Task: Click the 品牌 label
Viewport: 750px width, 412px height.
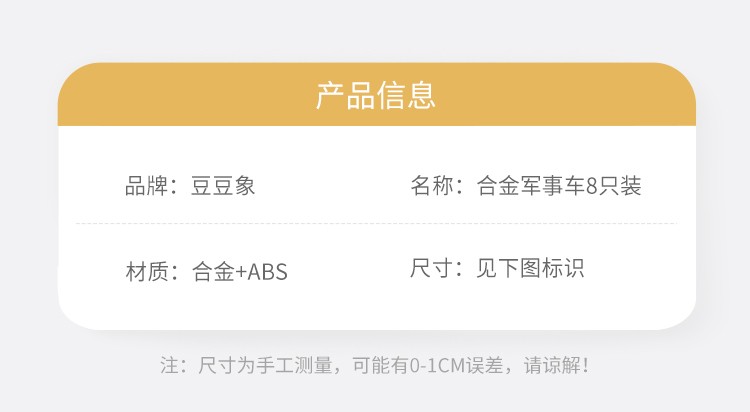Action: [146, 186]
